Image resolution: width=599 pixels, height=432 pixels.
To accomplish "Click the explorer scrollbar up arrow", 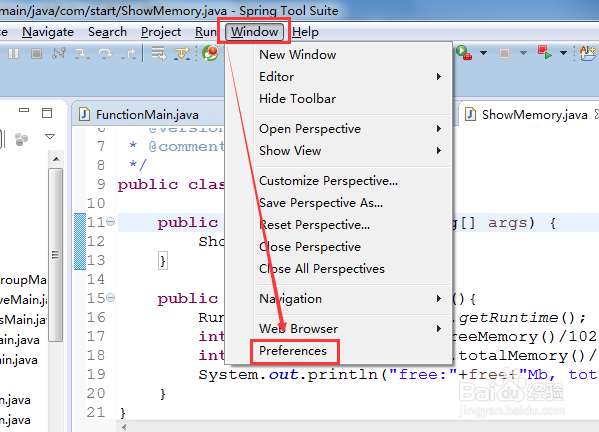I will pos(56,159).
